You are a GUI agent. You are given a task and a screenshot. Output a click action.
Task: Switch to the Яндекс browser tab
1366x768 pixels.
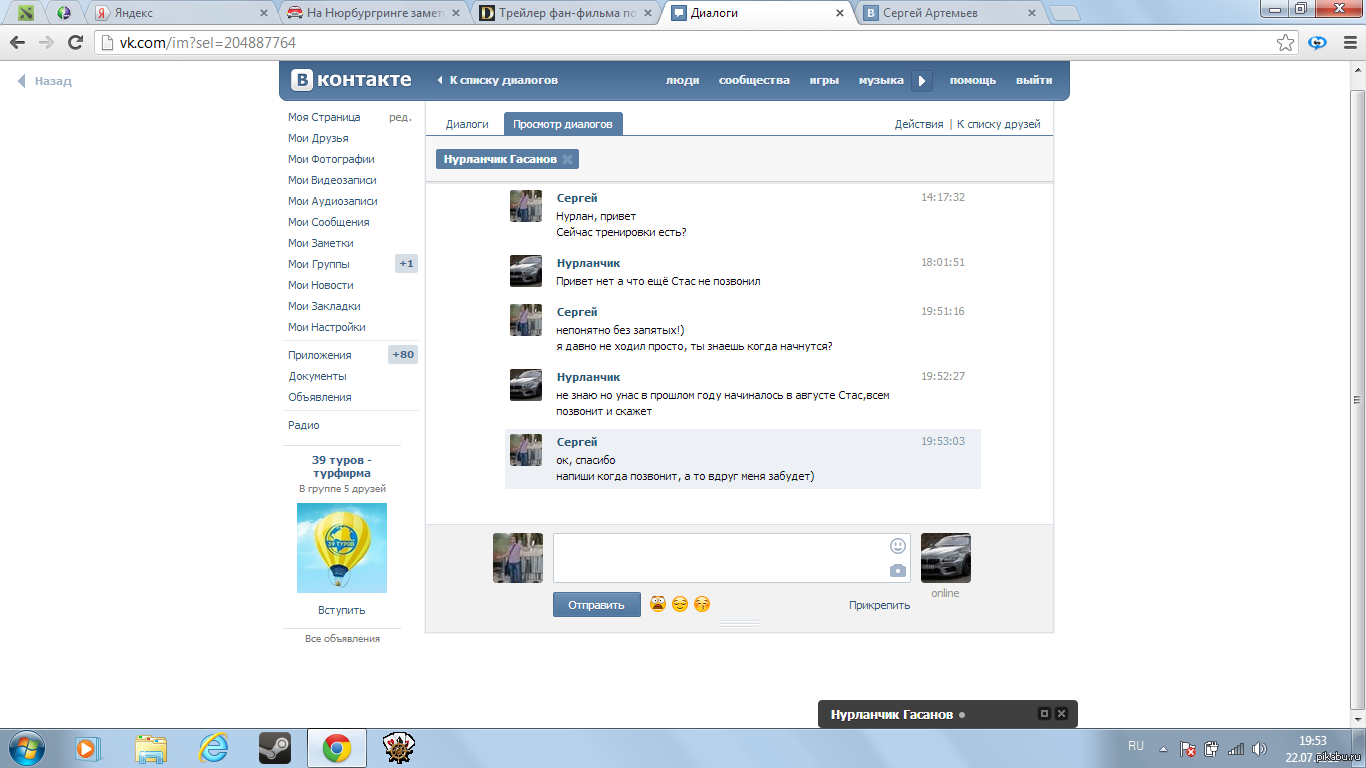[180, 13]
